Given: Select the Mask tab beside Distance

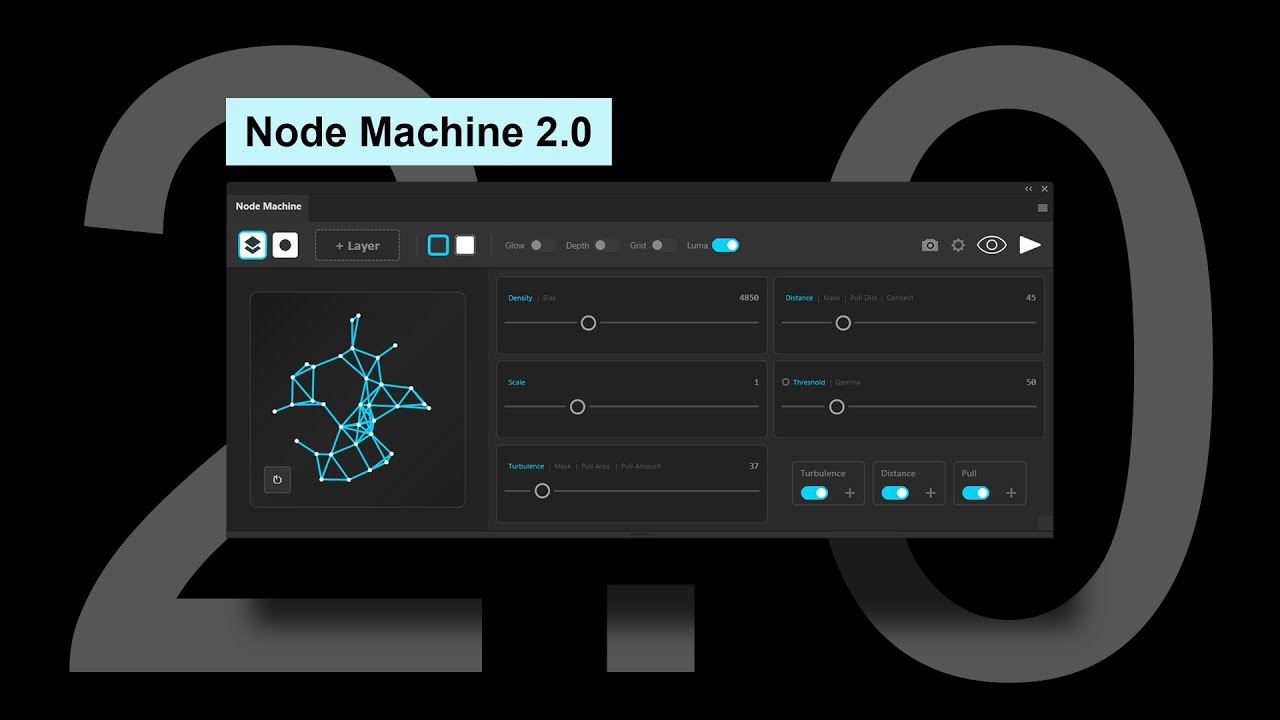Looking at the screenshot, I should pyautogui.click(x=832, y=298).
